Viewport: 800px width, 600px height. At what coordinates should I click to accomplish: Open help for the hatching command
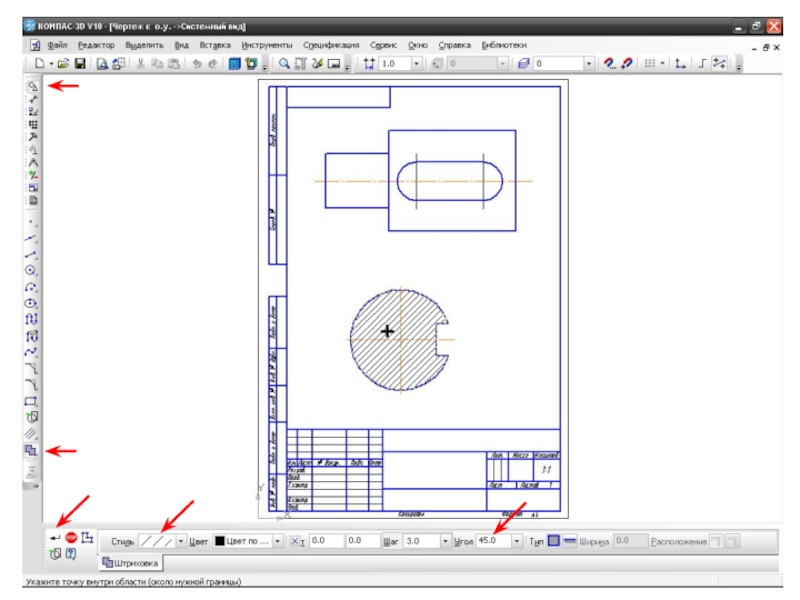[71, 553]
